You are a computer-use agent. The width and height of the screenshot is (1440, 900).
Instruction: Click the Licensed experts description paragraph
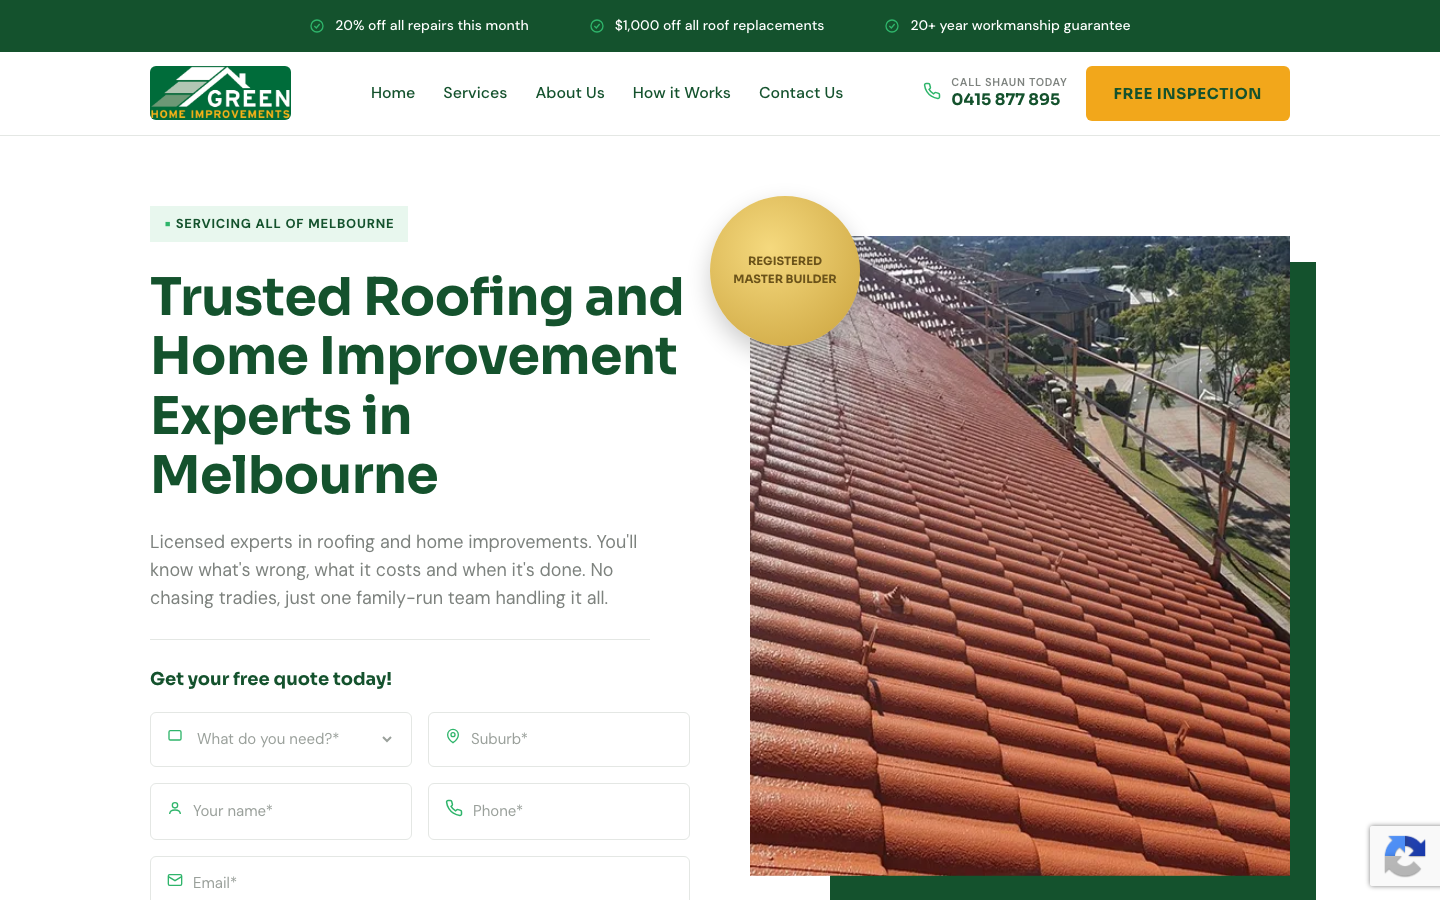pyautogui.click(x=394, y=570)
